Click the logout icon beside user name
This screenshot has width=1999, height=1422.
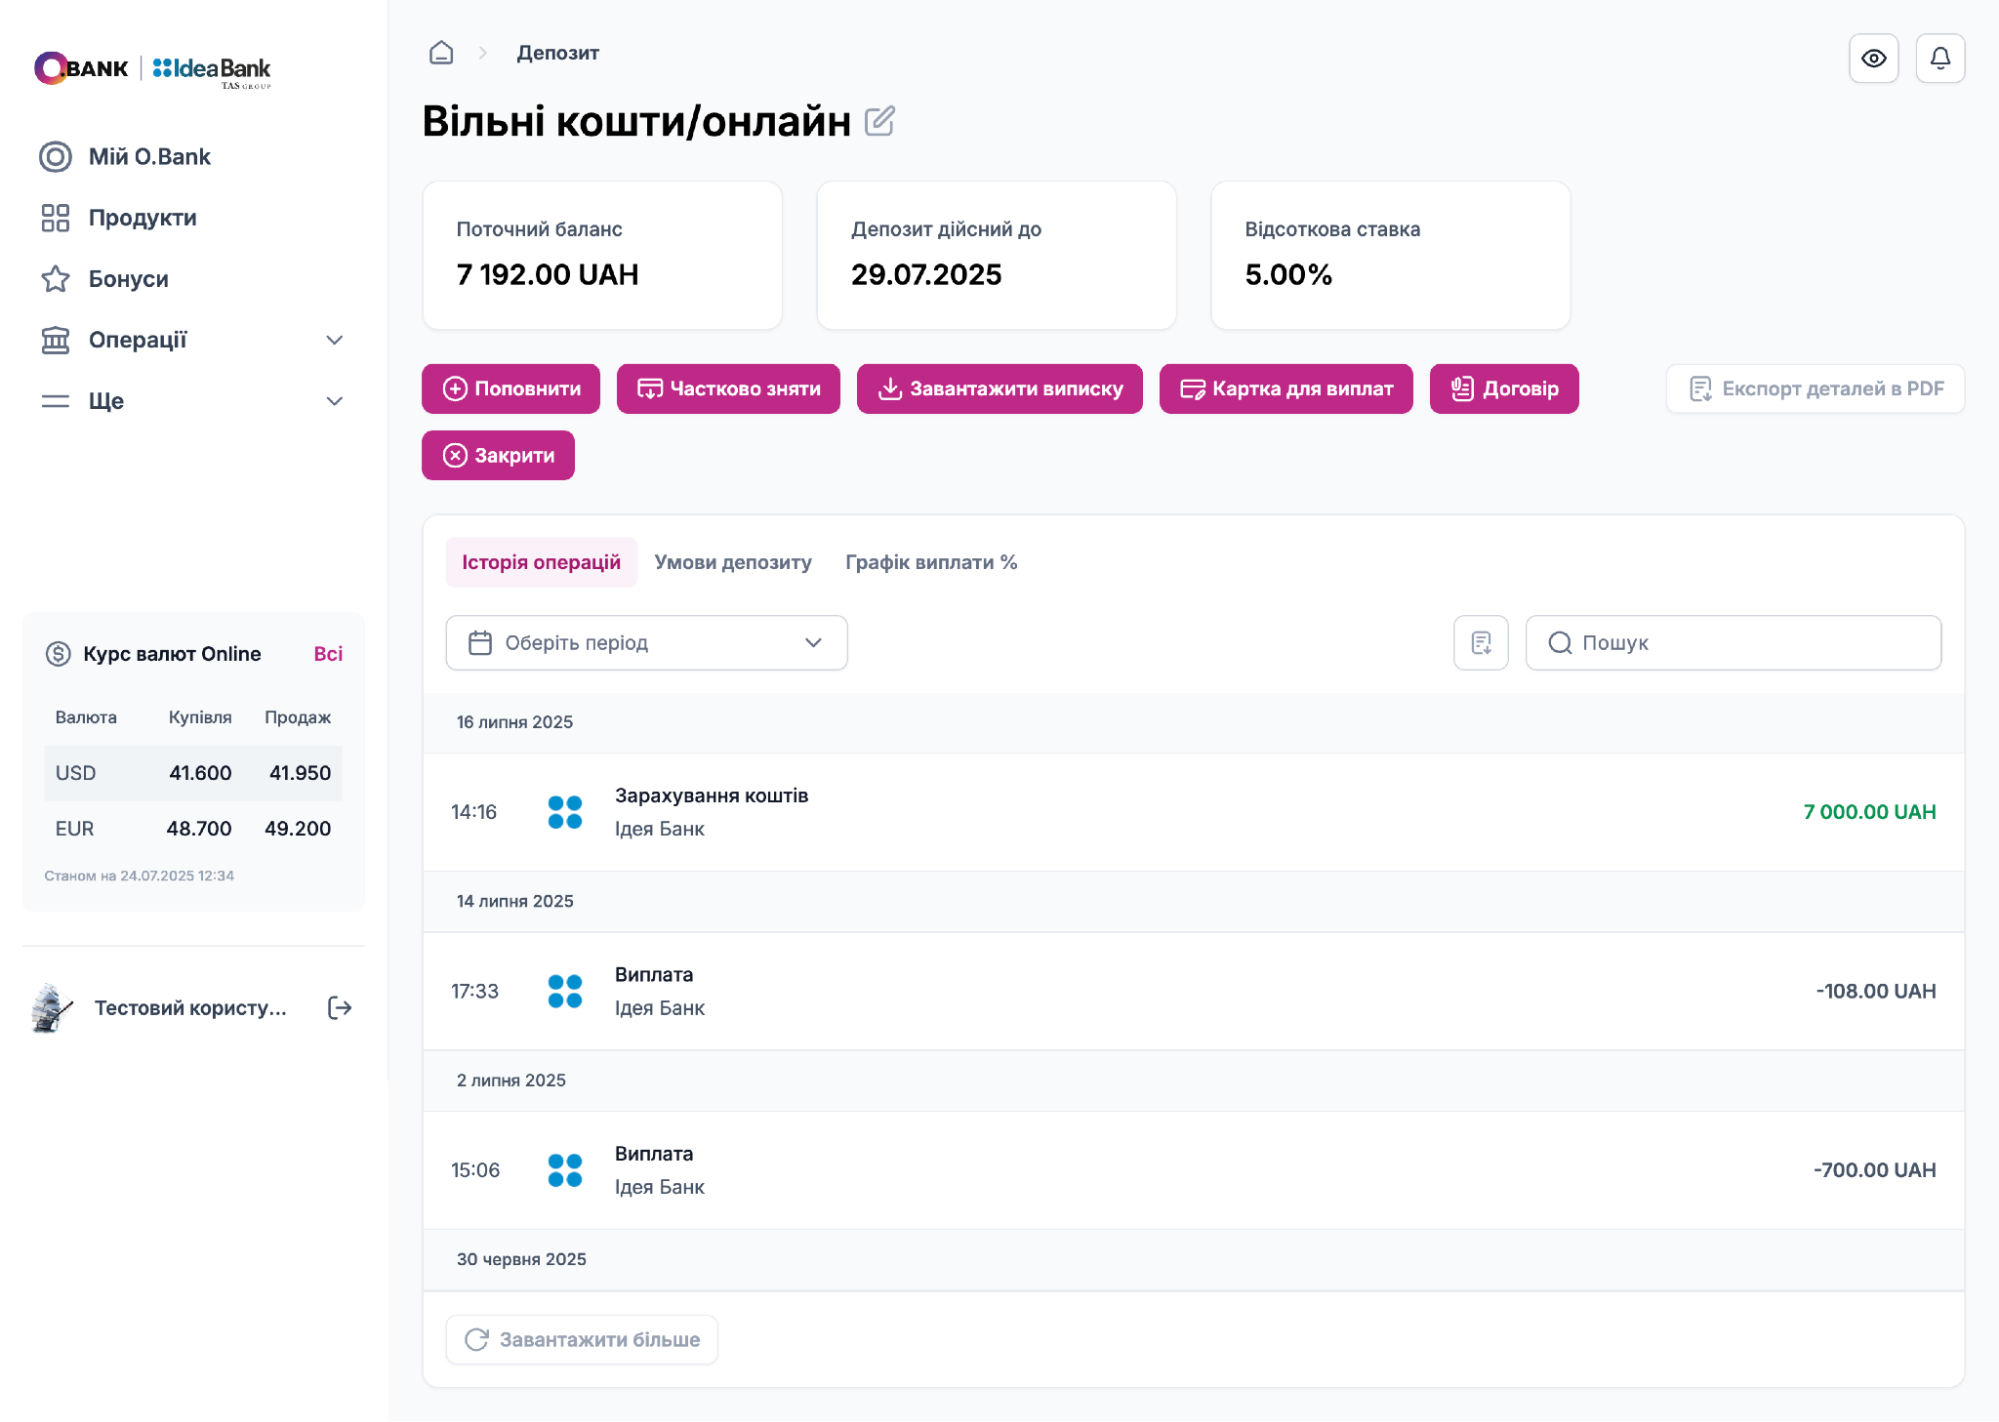click(x=340, y=1007)
